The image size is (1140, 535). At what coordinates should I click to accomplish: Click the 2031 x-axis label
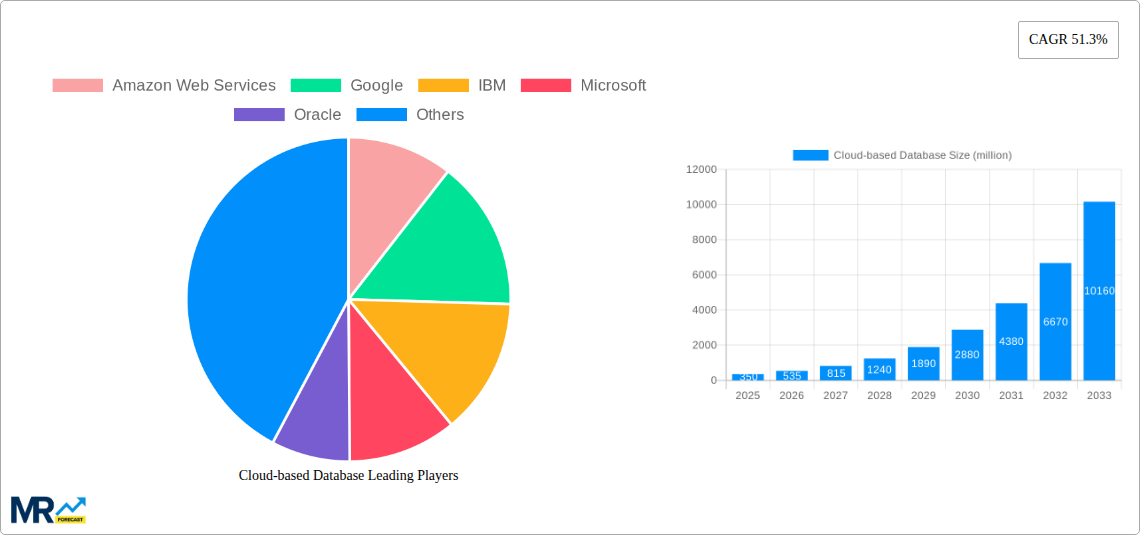(1011, 395)
